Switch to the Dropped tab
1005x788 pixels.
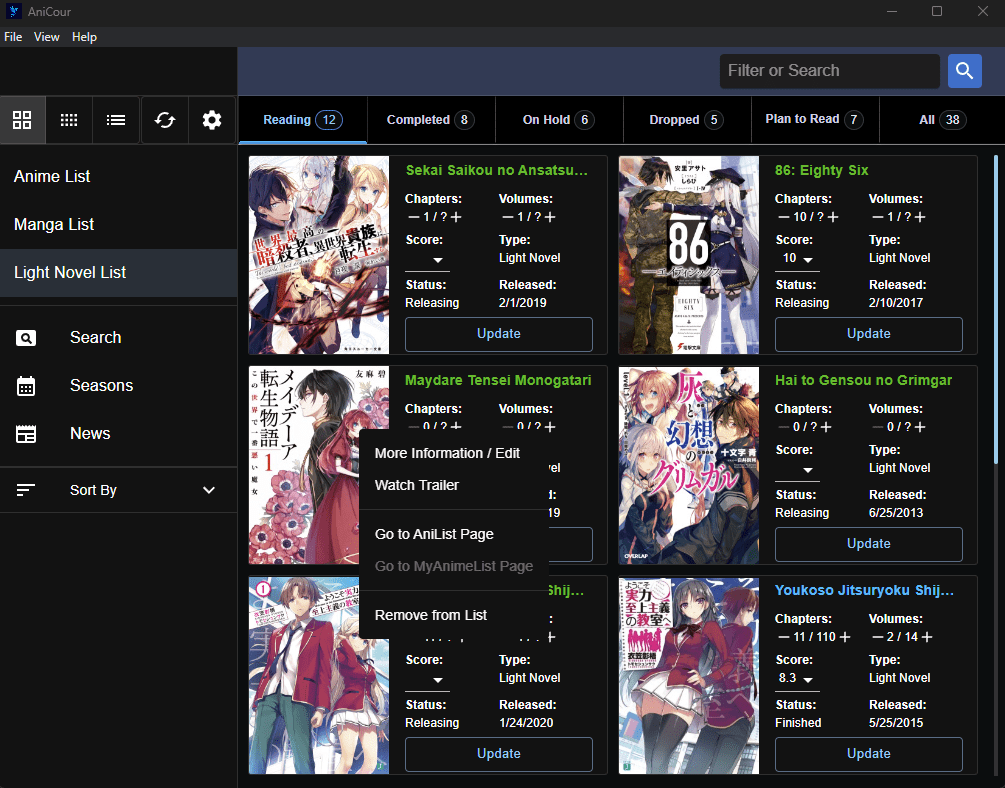[x=687, y=120]
